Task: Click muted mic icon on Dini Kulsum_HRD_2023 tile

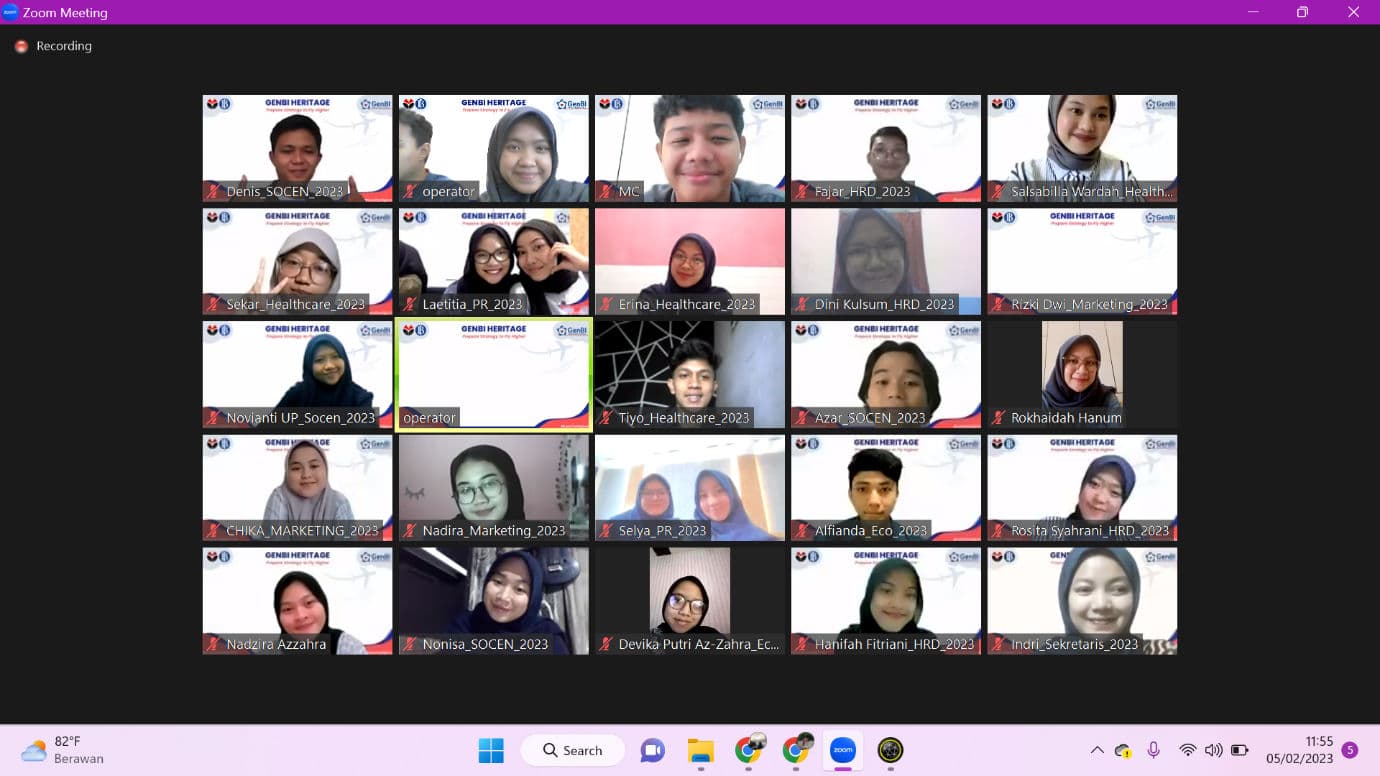Action: tap(801, 304)
